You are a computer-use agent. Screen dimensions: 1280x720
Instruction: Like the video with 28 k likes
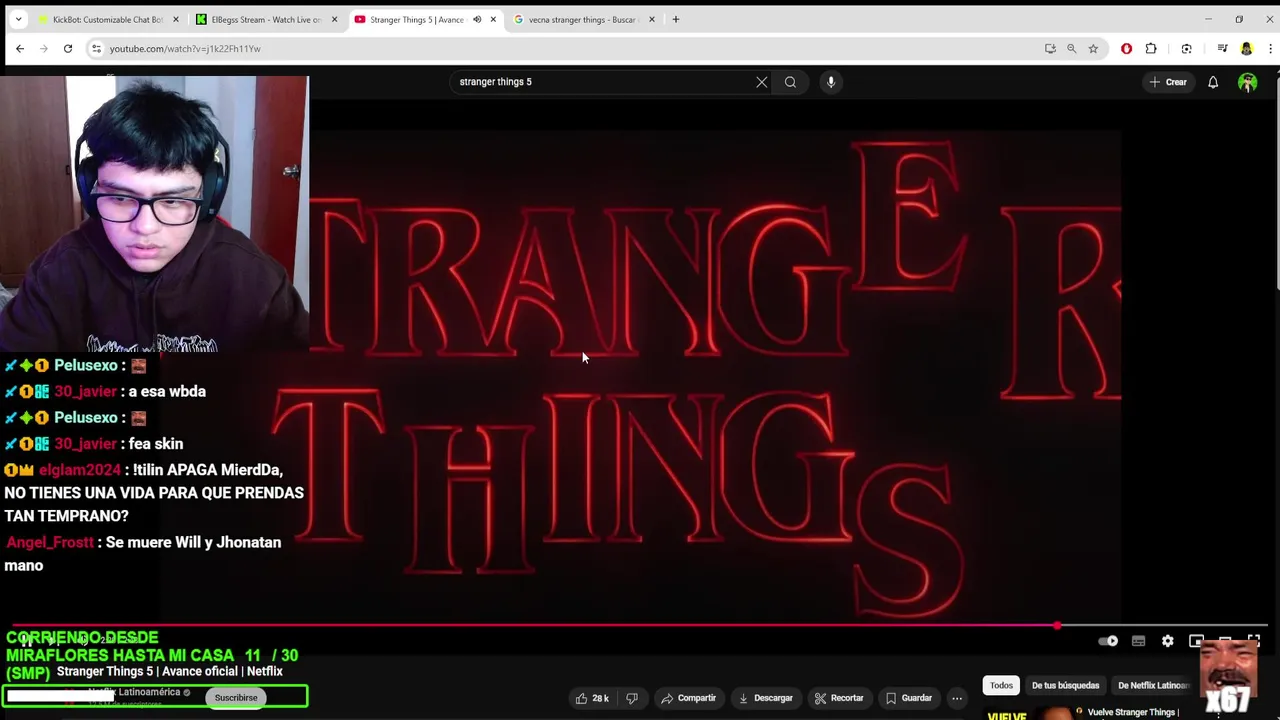[x=592, y=698]
